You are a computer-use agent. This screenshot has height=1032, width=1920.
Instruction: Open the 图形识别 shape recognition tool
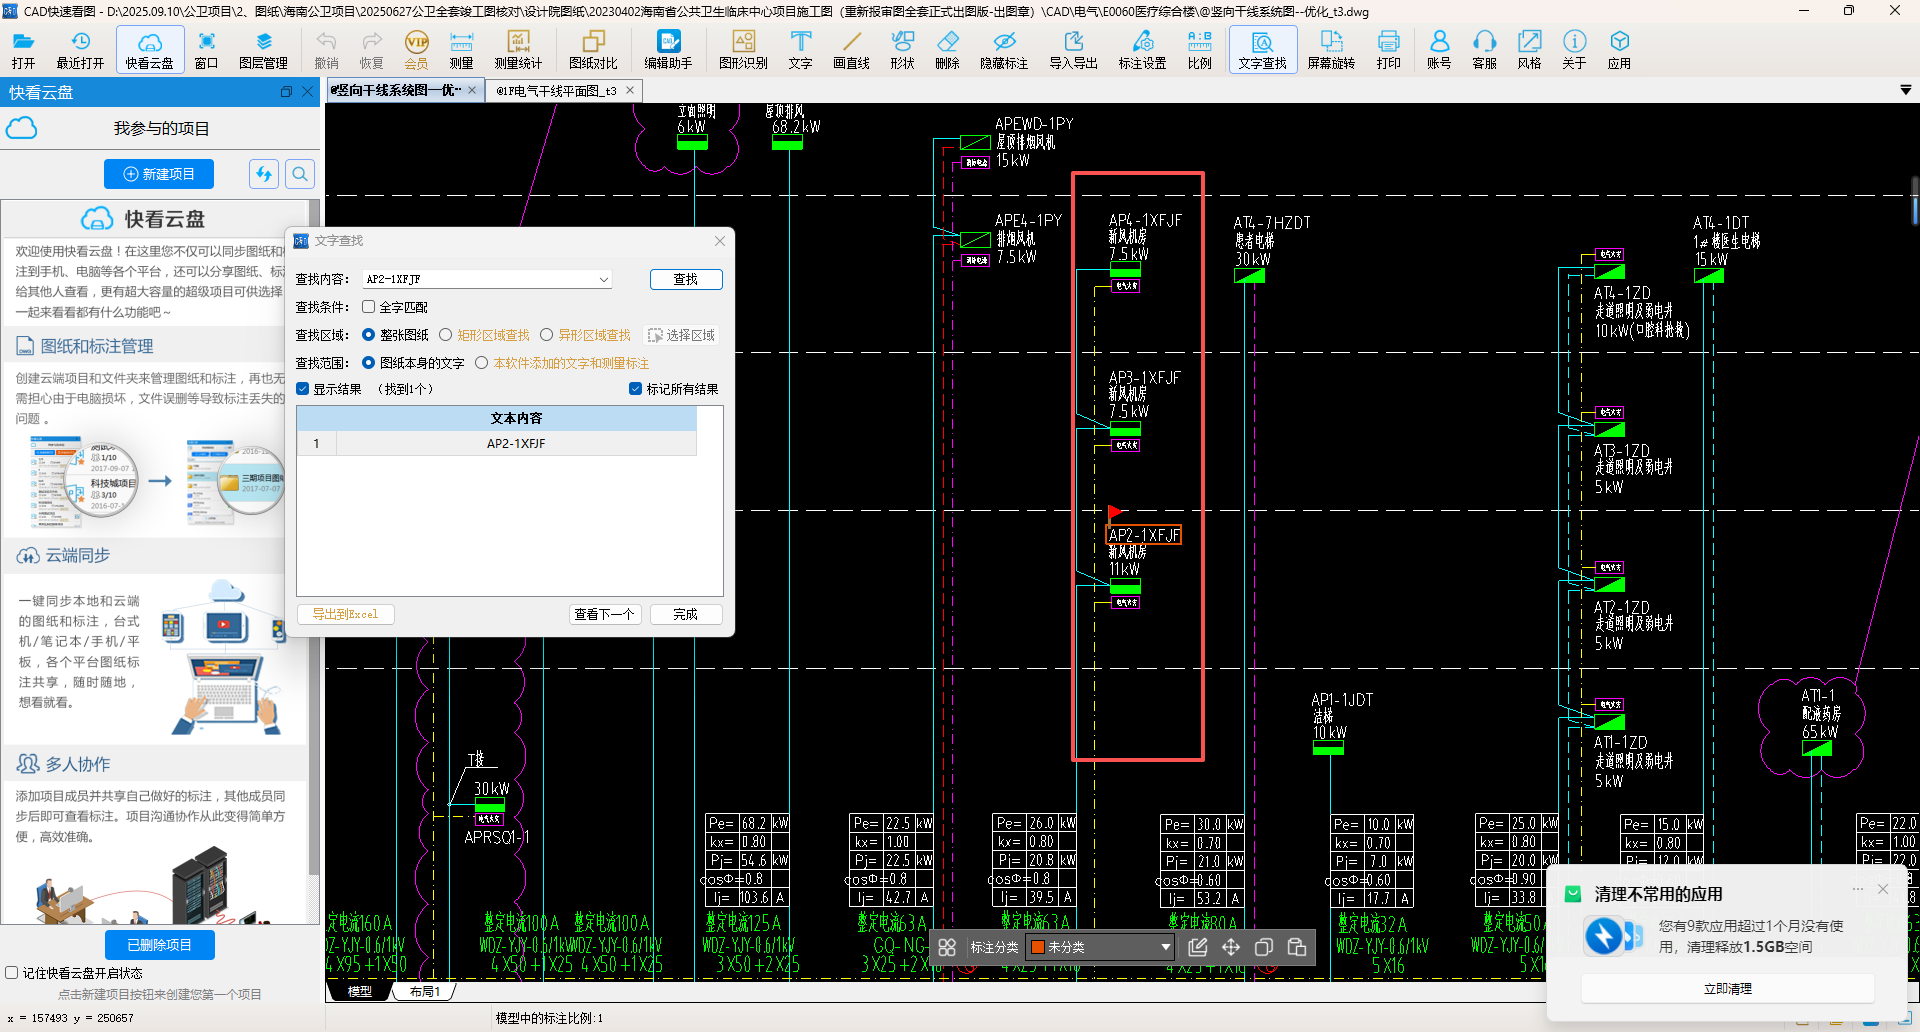coord(743,49)
